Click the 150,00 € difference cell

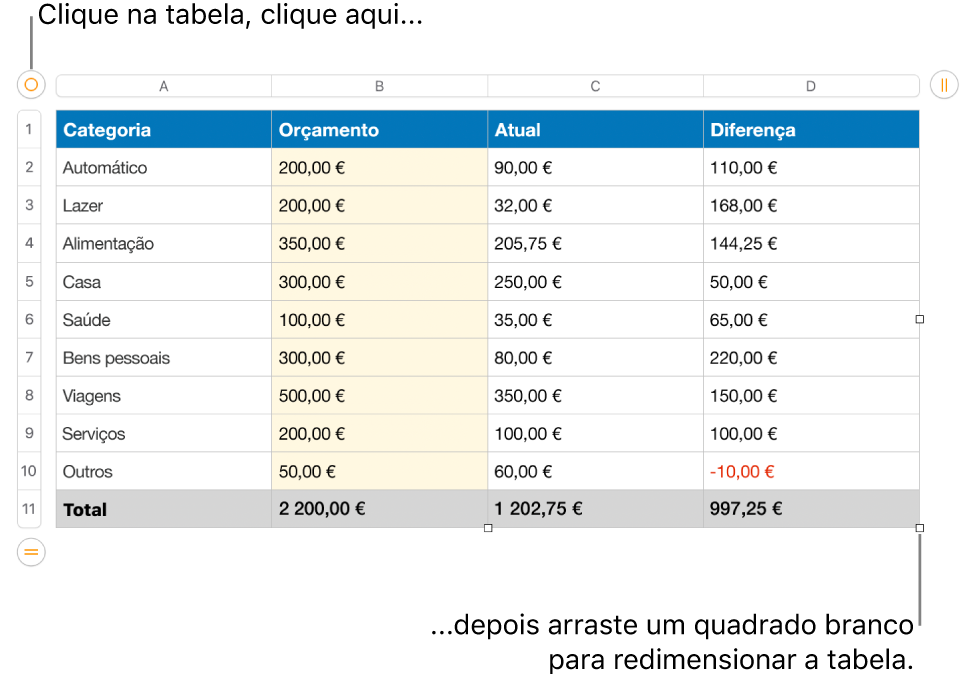tap(811, 395)
